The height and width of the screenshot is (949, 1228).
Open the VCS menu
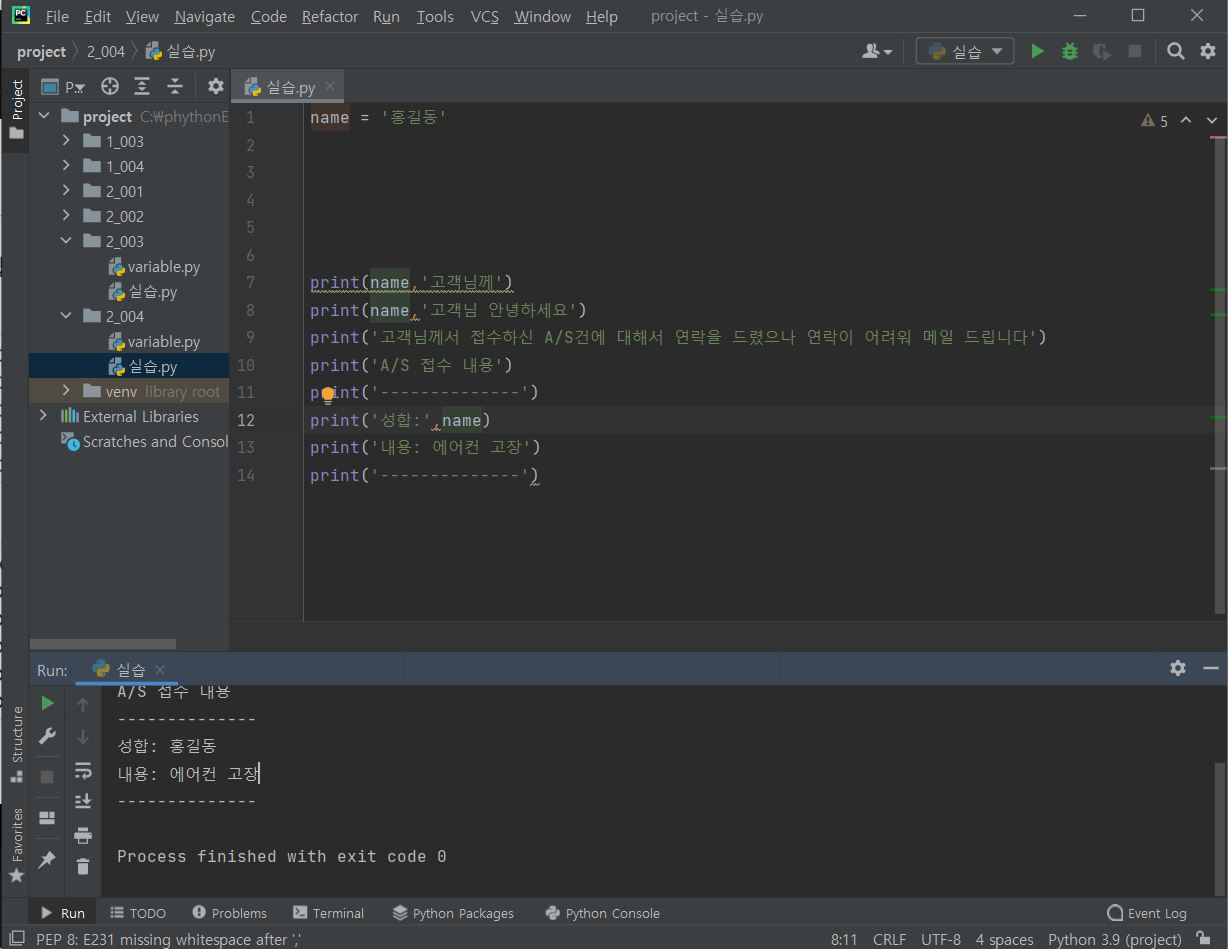[x=484, y=17]
